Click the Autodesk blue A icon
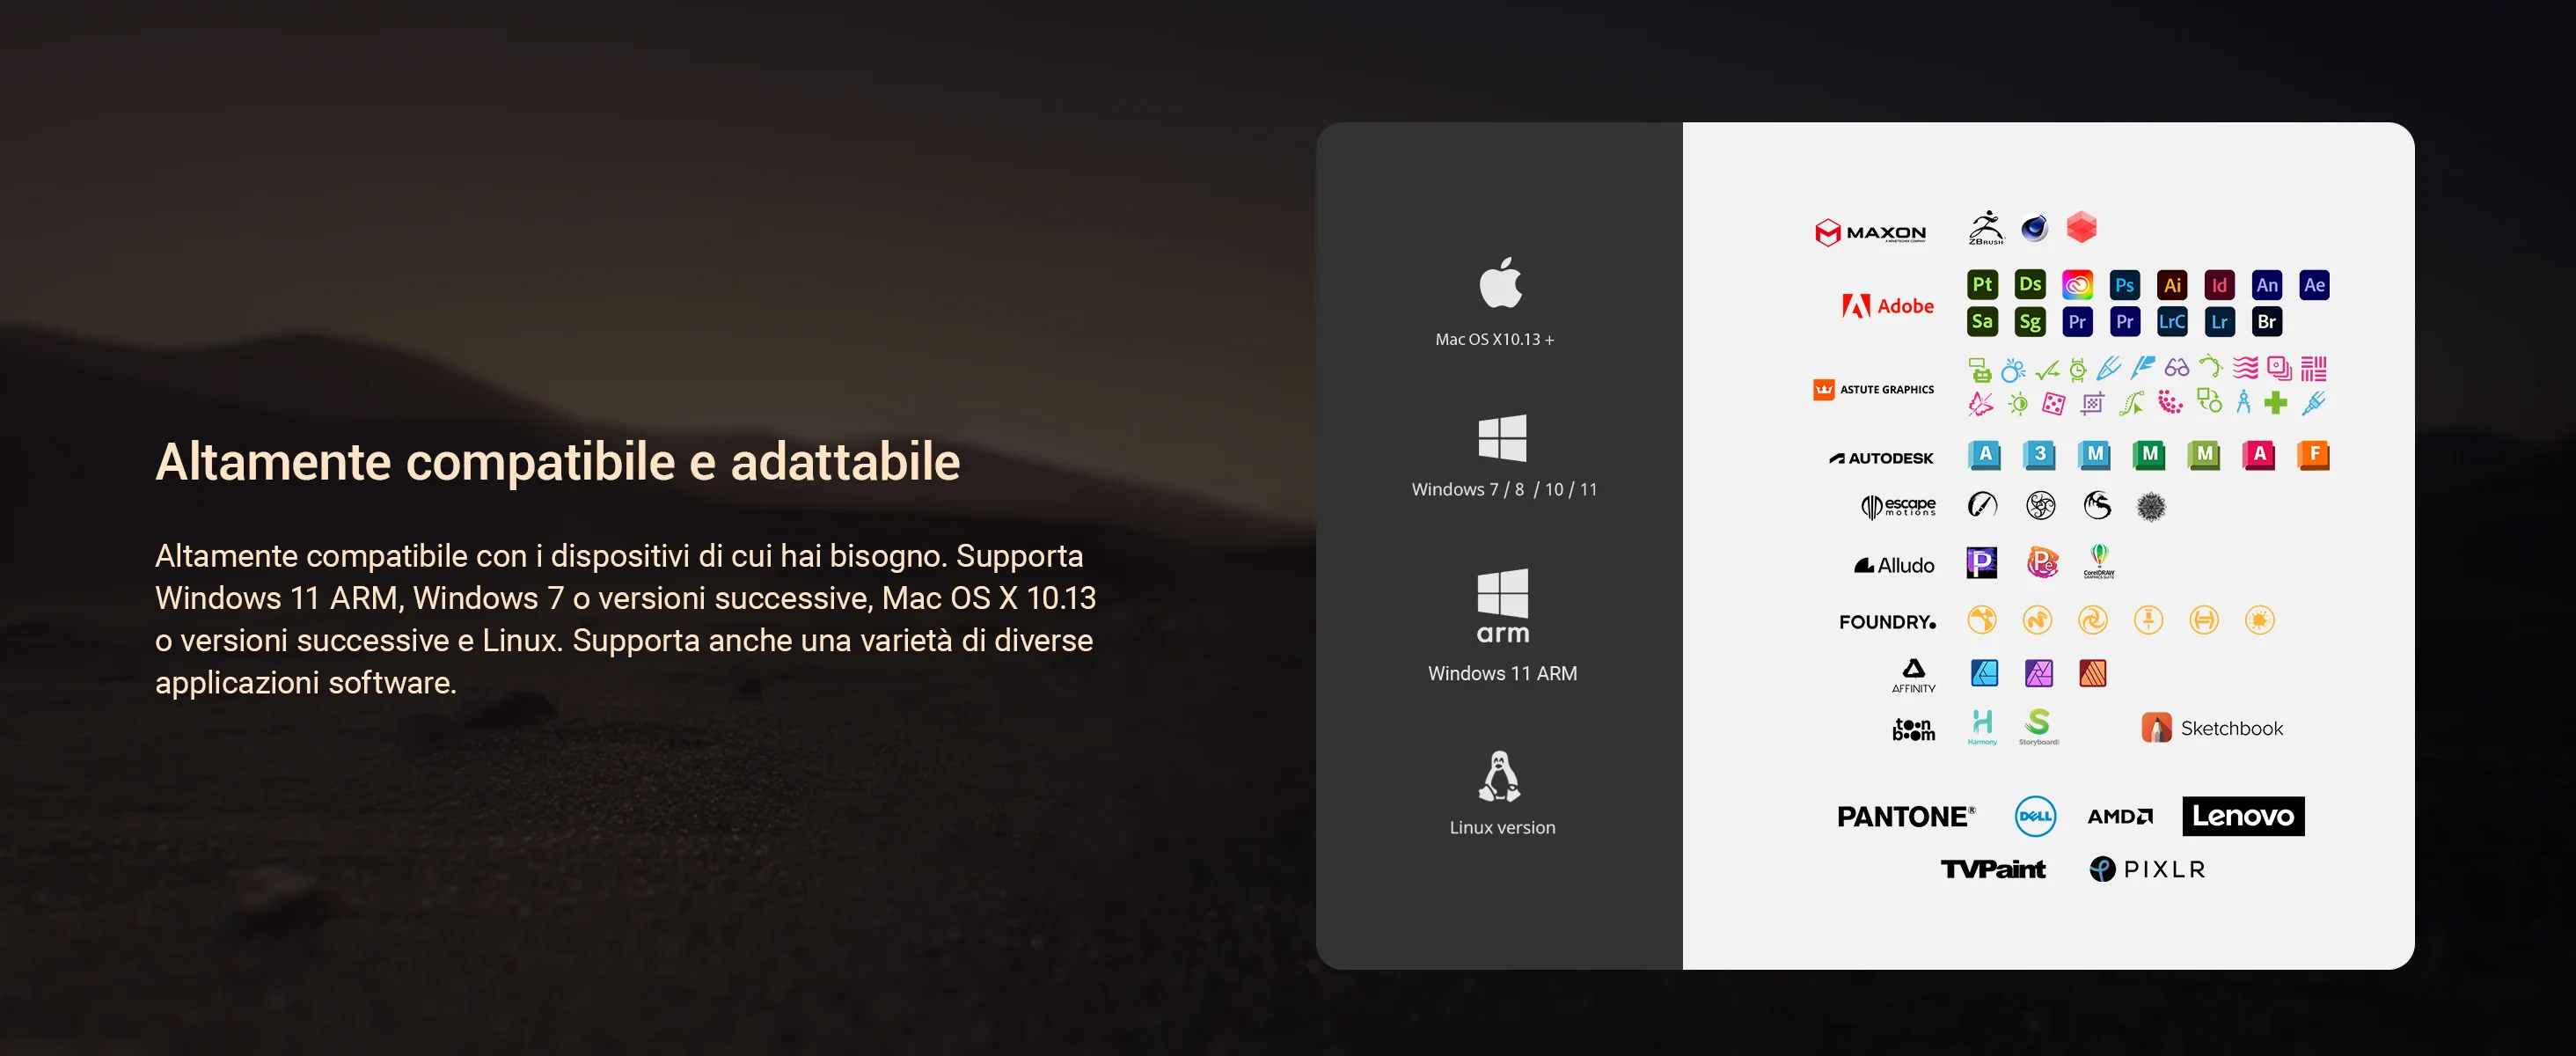Screen dimensions: 2576x1056 tap(1984, 455)
